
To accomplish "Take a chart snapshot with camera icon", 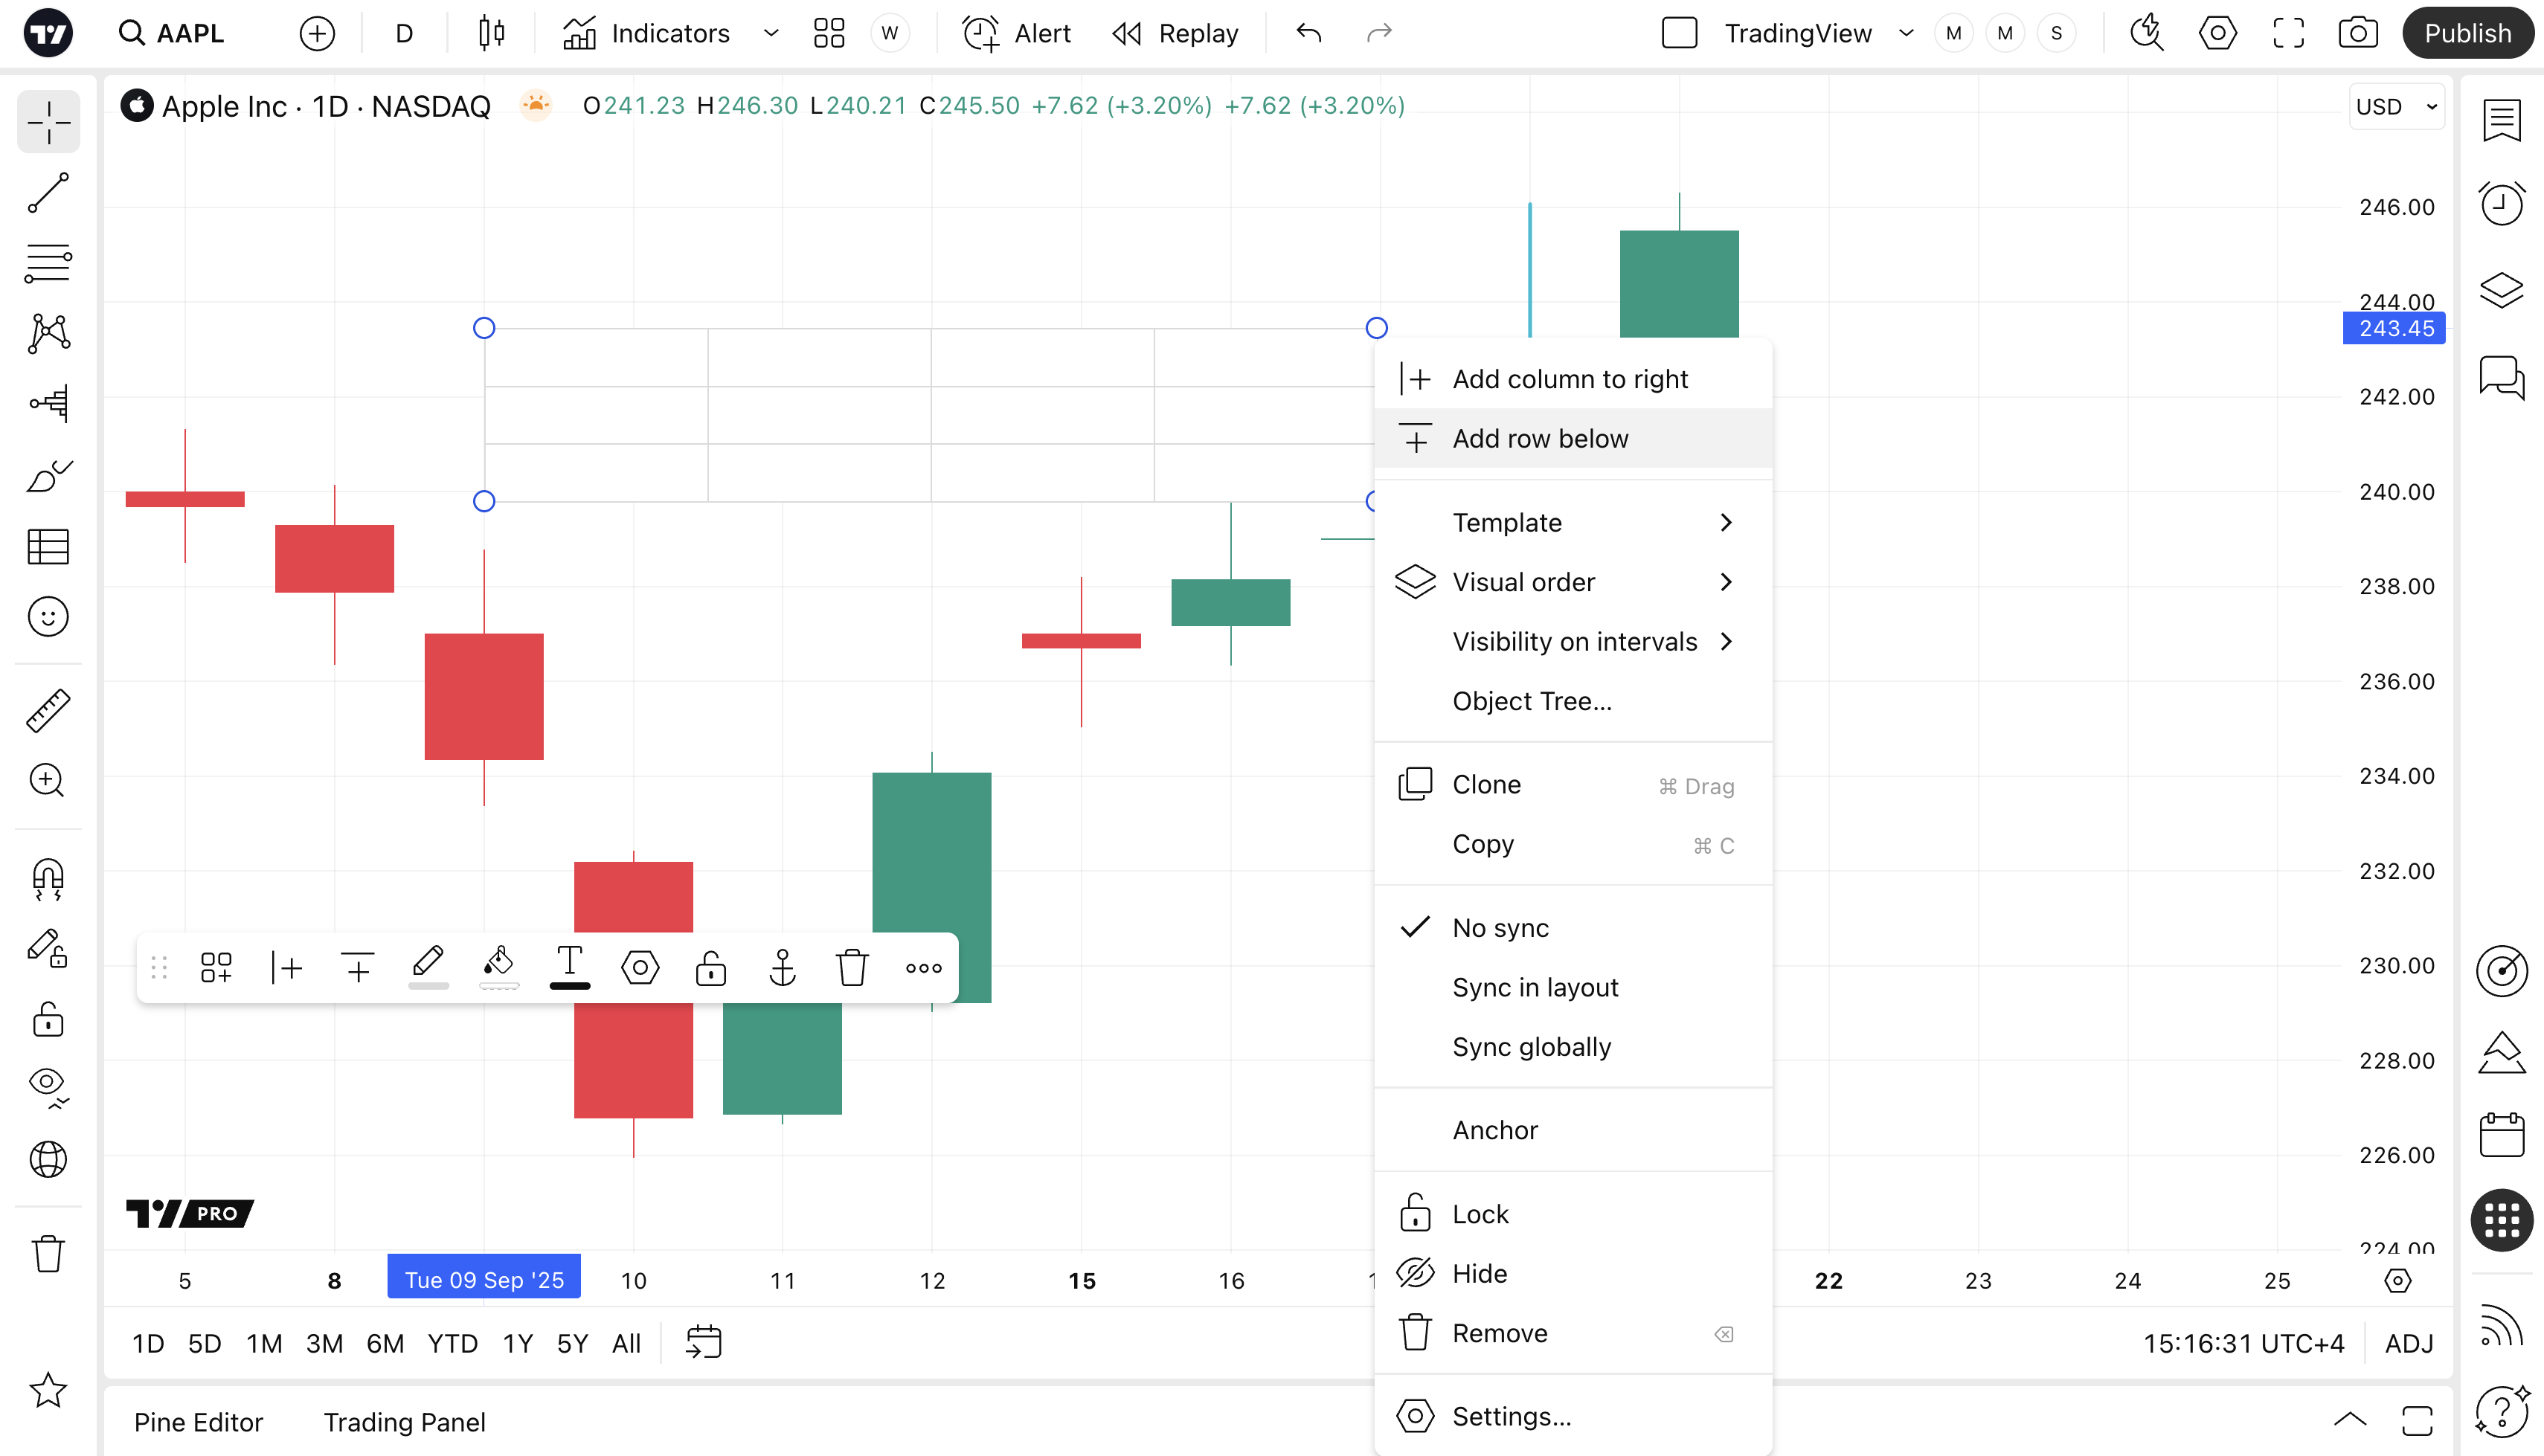I will point(2357,33).
